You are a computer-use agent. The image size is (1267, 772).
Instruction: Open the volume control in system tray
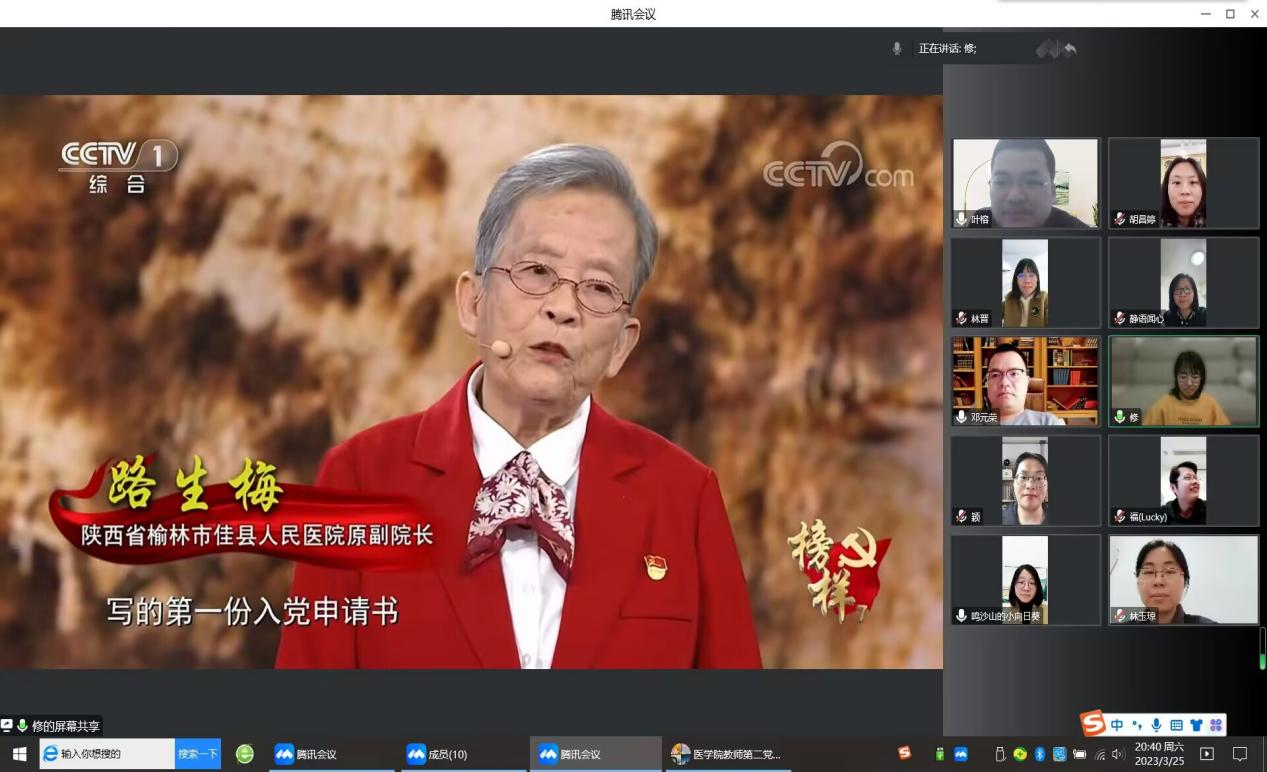tap(1118, 754)
